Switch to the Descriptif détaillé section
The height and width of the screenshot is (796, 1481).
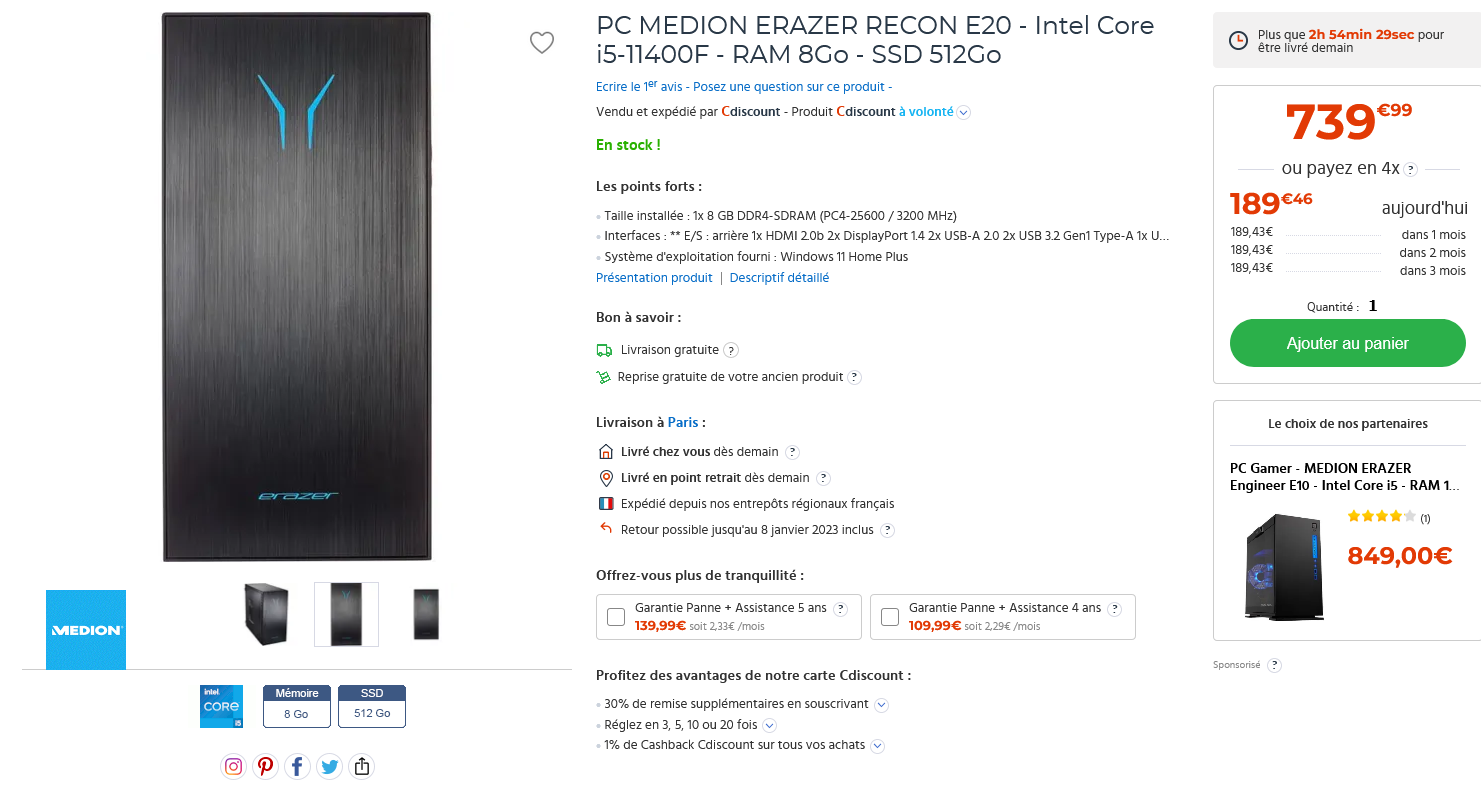pyautogui.click(x=779, y=277)
